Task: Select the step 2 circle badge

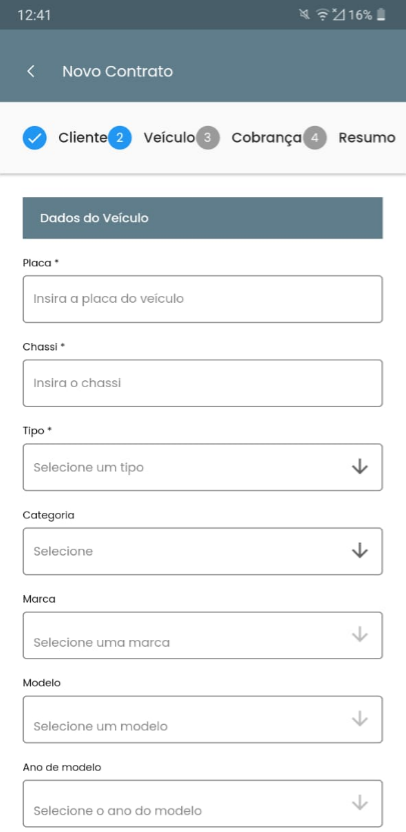Action: click(120, 138)
